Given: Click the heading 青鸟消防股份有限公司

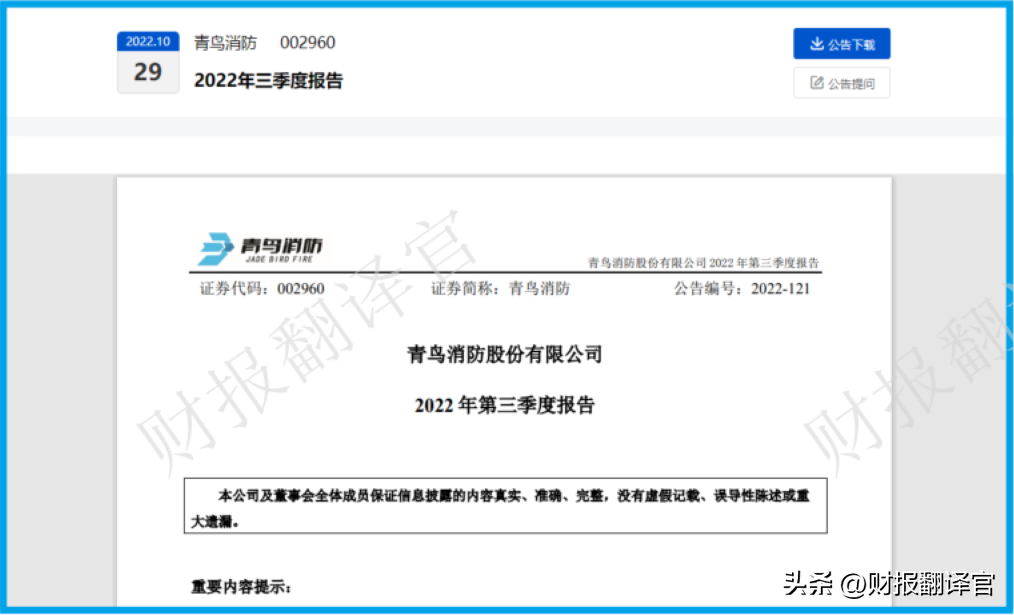Looking at the screenshot, I should click(x=504, y=354).
